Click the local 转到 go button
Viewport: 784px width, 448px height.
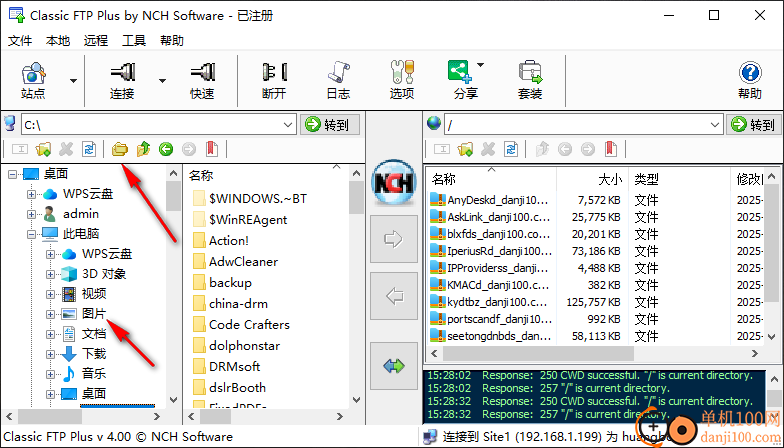point(330,124)
